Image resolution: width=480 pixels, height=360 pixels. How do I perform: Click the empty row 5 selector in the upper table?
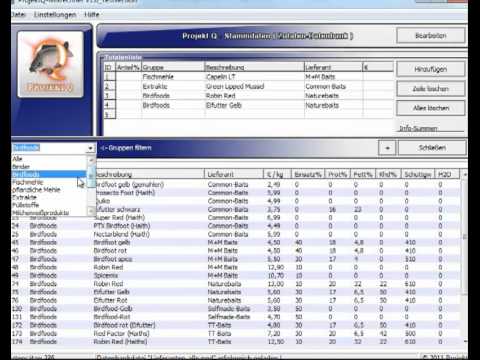pos(110,115)
